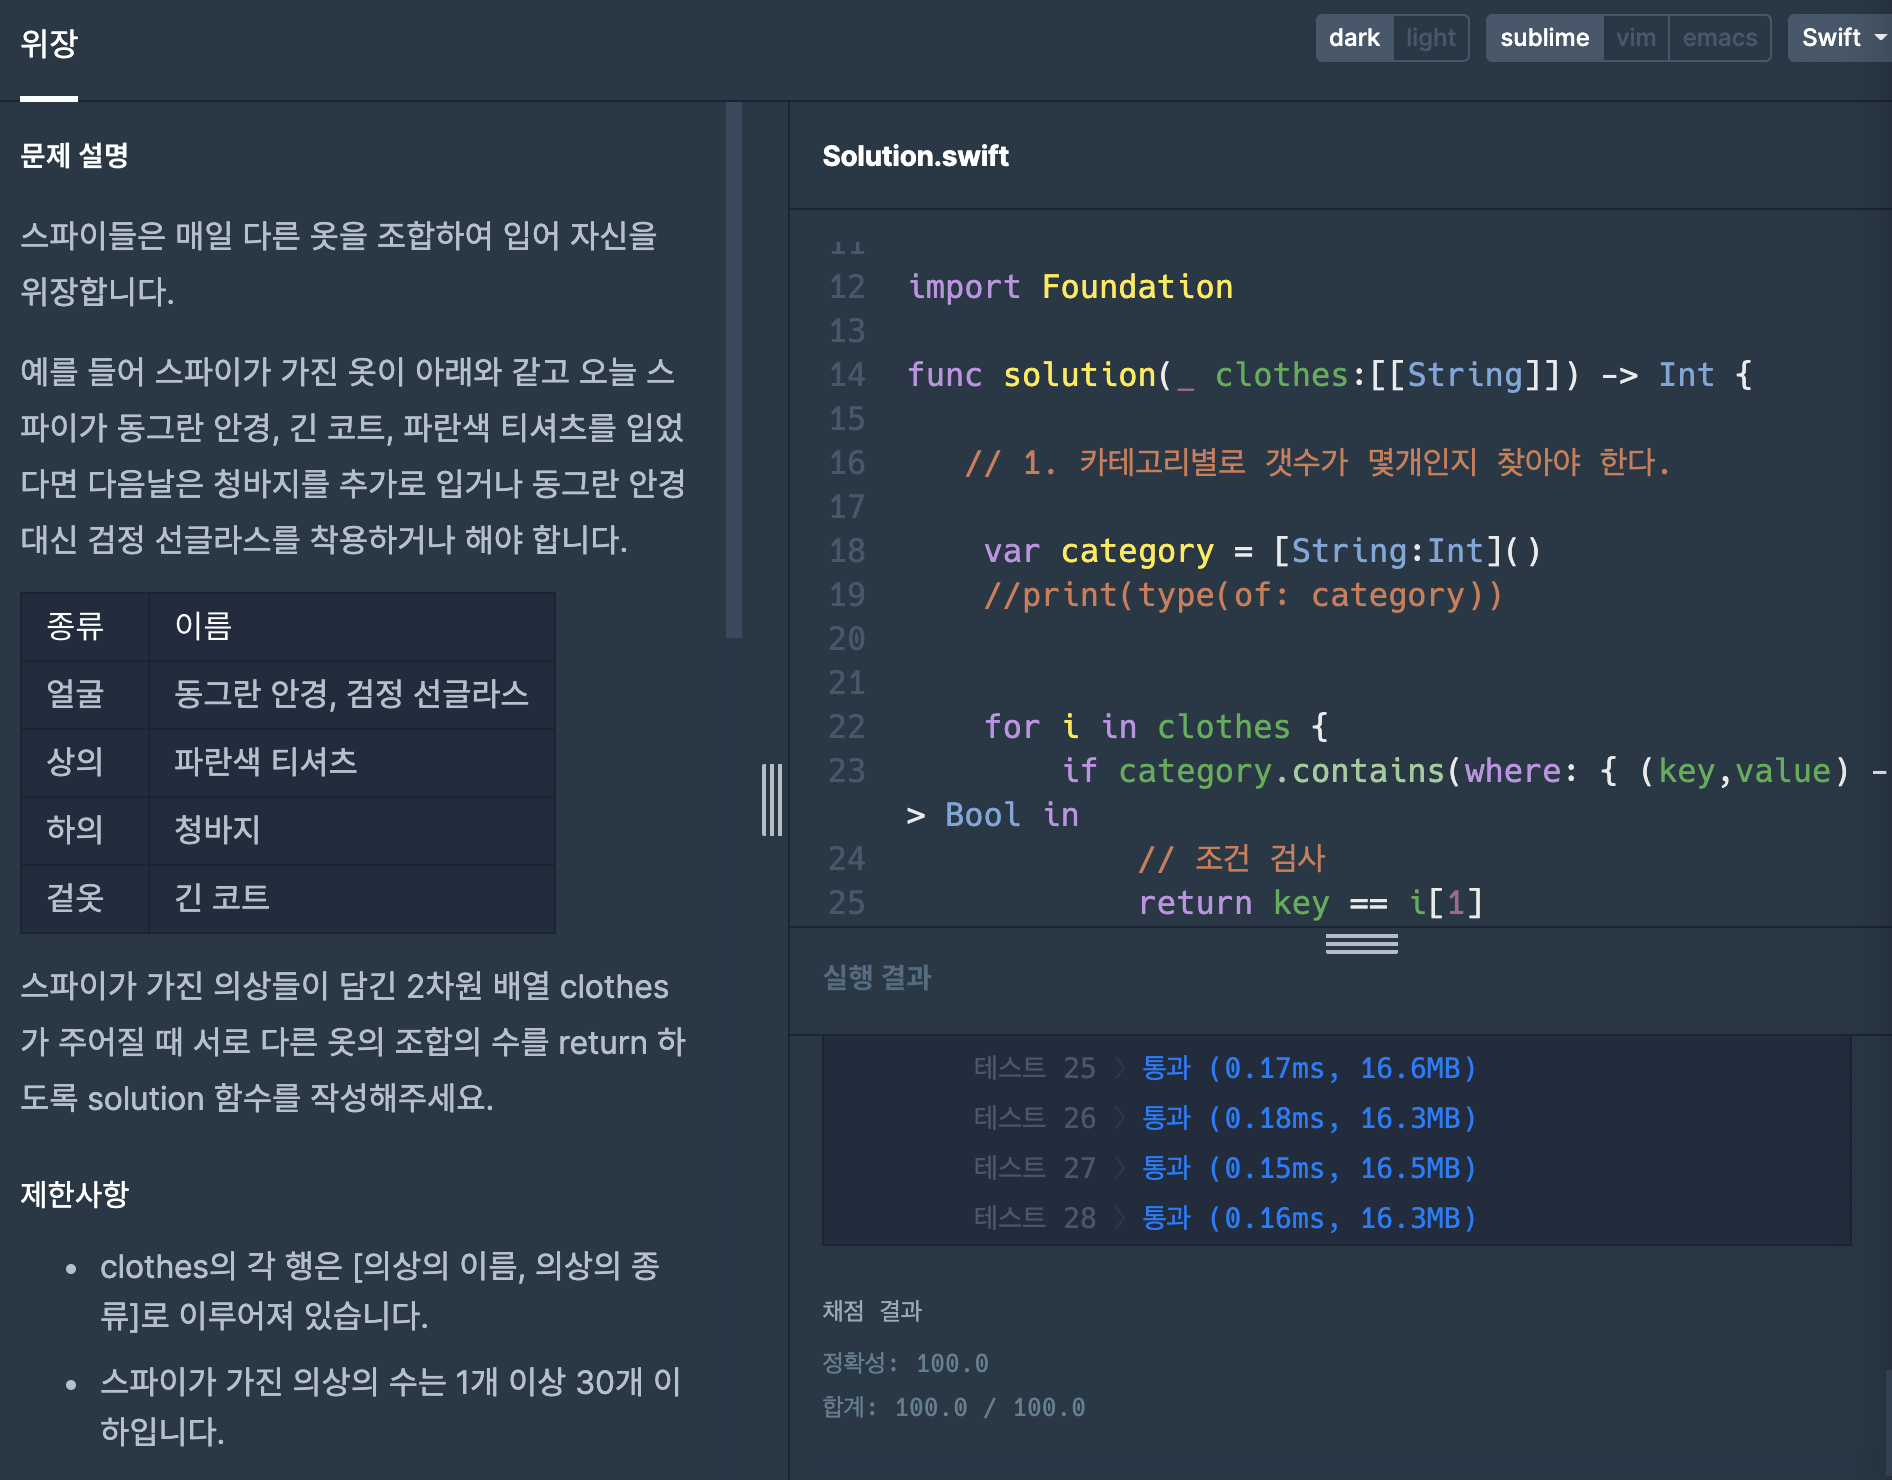Click the 긴 코트 table cell
This screenshot has height=1480, width=1892.
point(352,899)
